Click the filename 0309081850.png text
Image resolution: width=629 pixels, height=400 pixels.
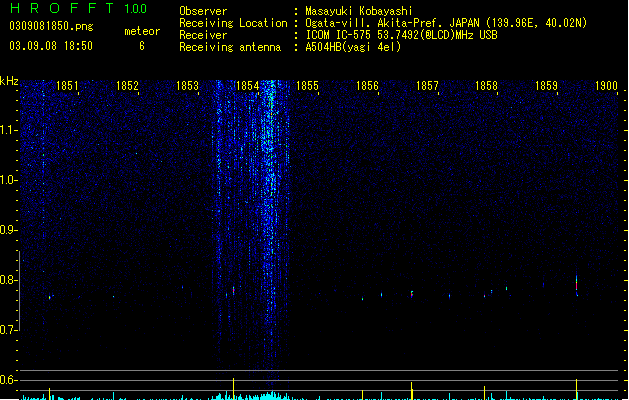point(51,26)
